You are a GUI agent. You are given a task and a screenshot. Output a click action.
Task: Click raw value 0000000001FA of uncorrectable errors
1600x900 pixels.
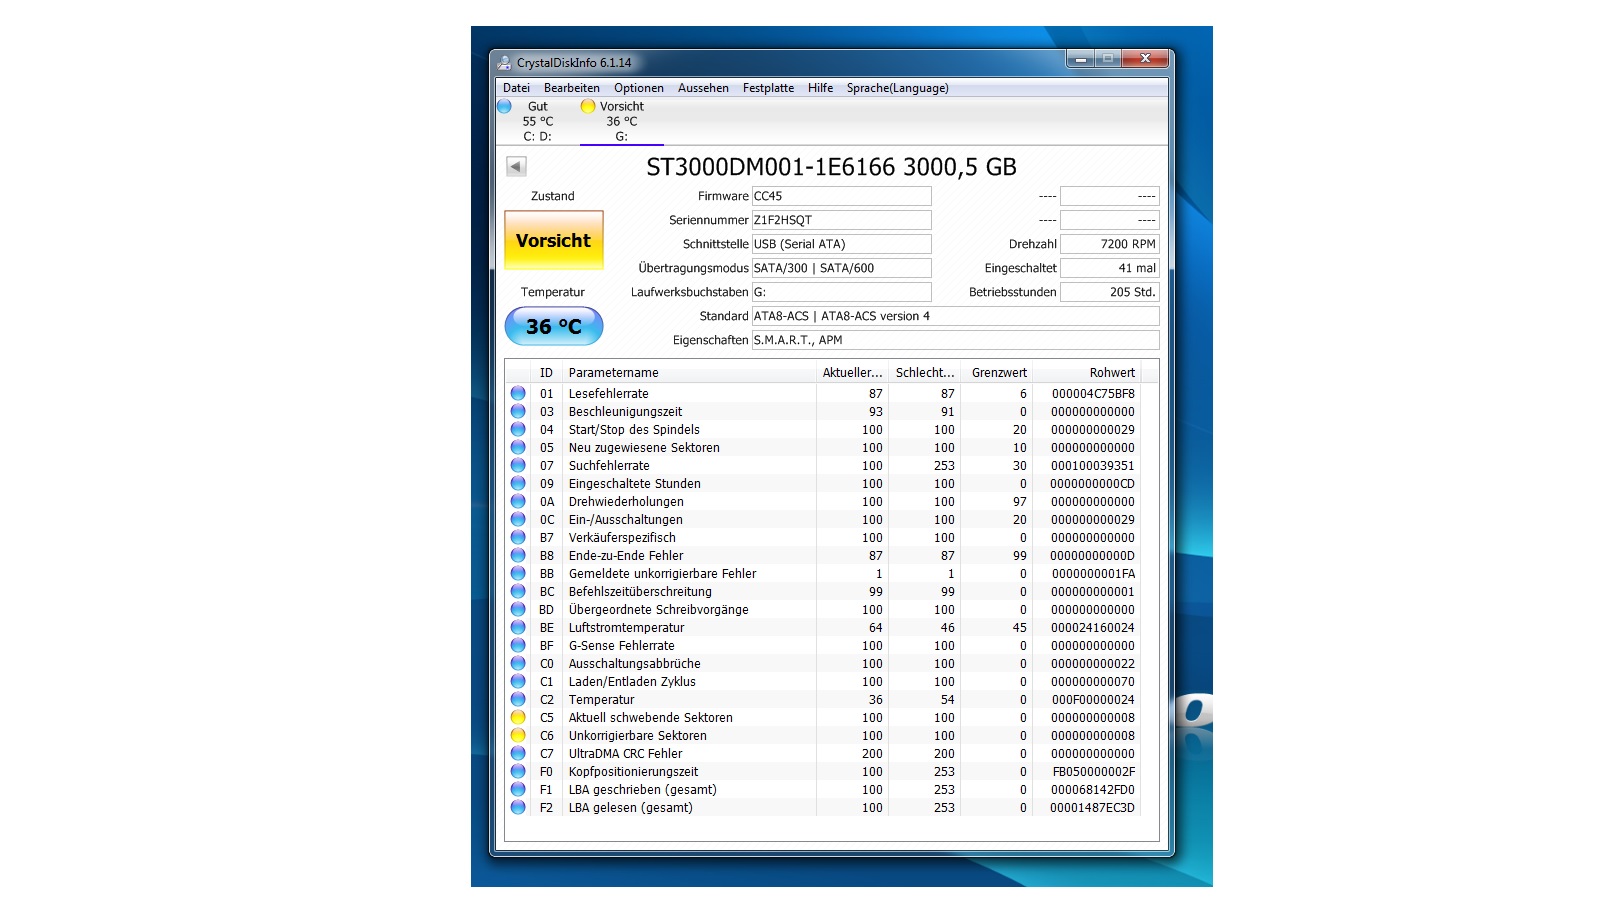point(1093,574)
